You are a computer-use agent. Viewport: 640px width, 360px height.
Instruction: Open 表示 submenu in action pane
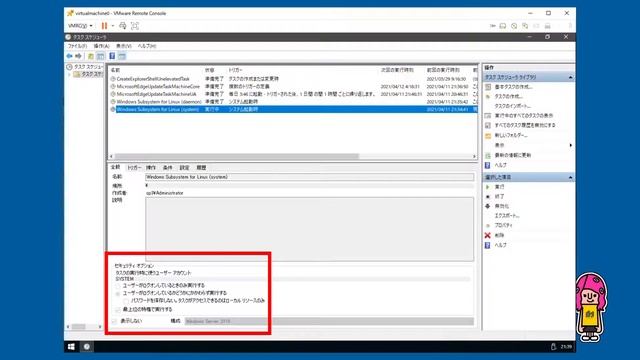[499, 145]
